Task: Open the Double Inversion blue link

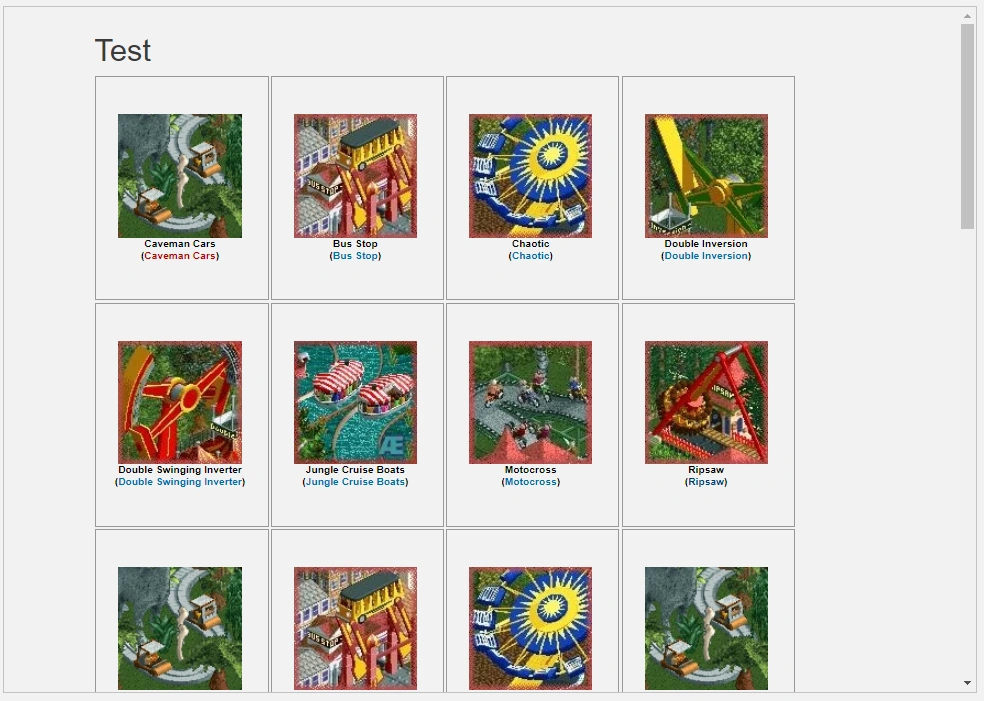Action: [x=706, y=256]
